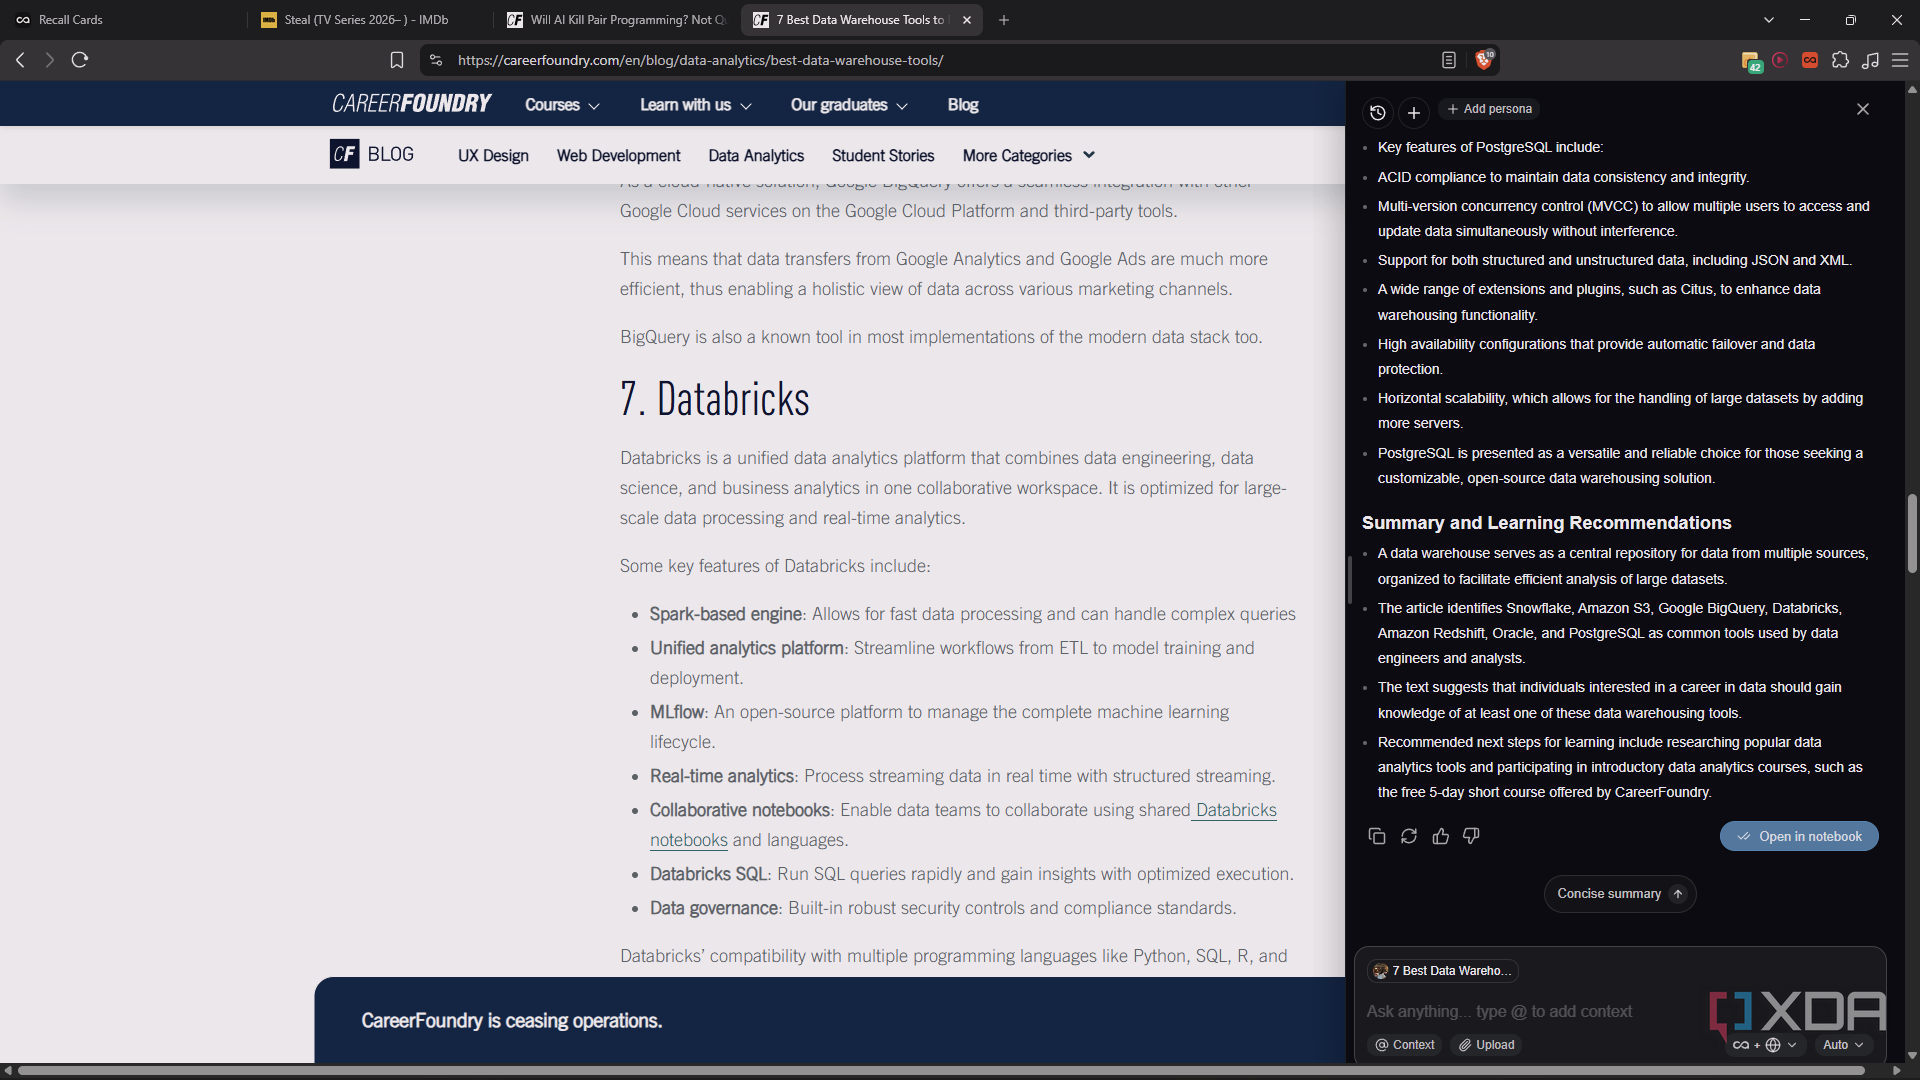This screenshot has height=1080, width=1920.
Task: Open the Brave Shields lion icon
Action: click(x=1484, y=60)
